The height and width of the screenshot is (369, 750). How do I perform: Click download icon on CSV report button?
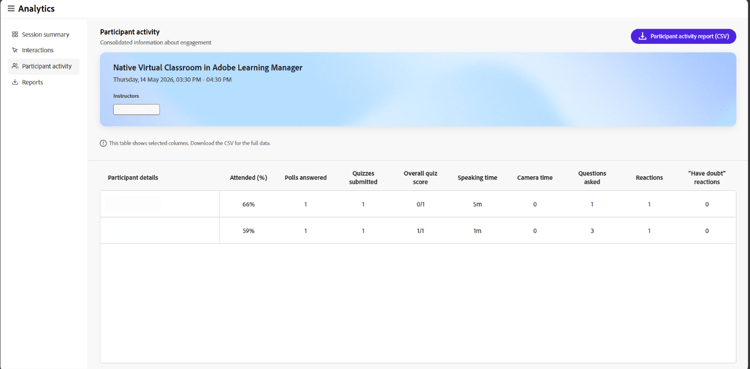(x=642, y=36)
